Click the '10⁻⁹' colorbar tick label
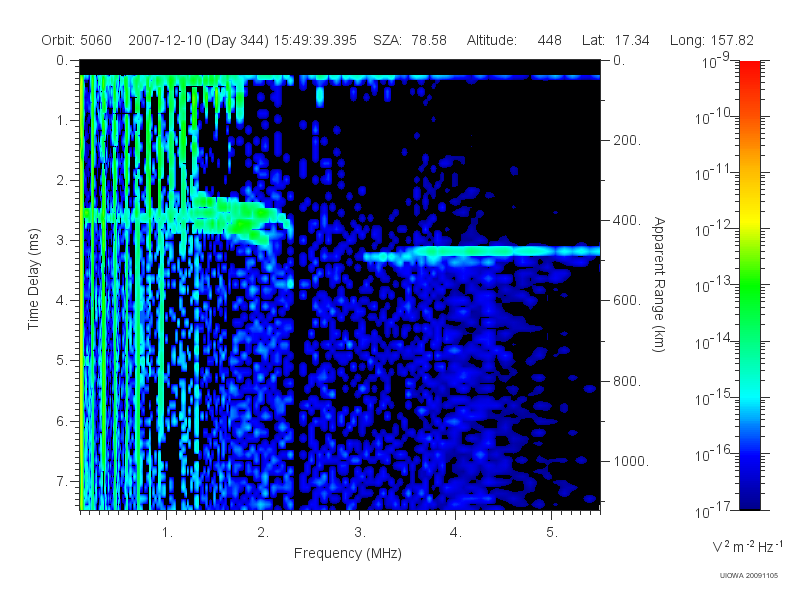 point(716,62)
